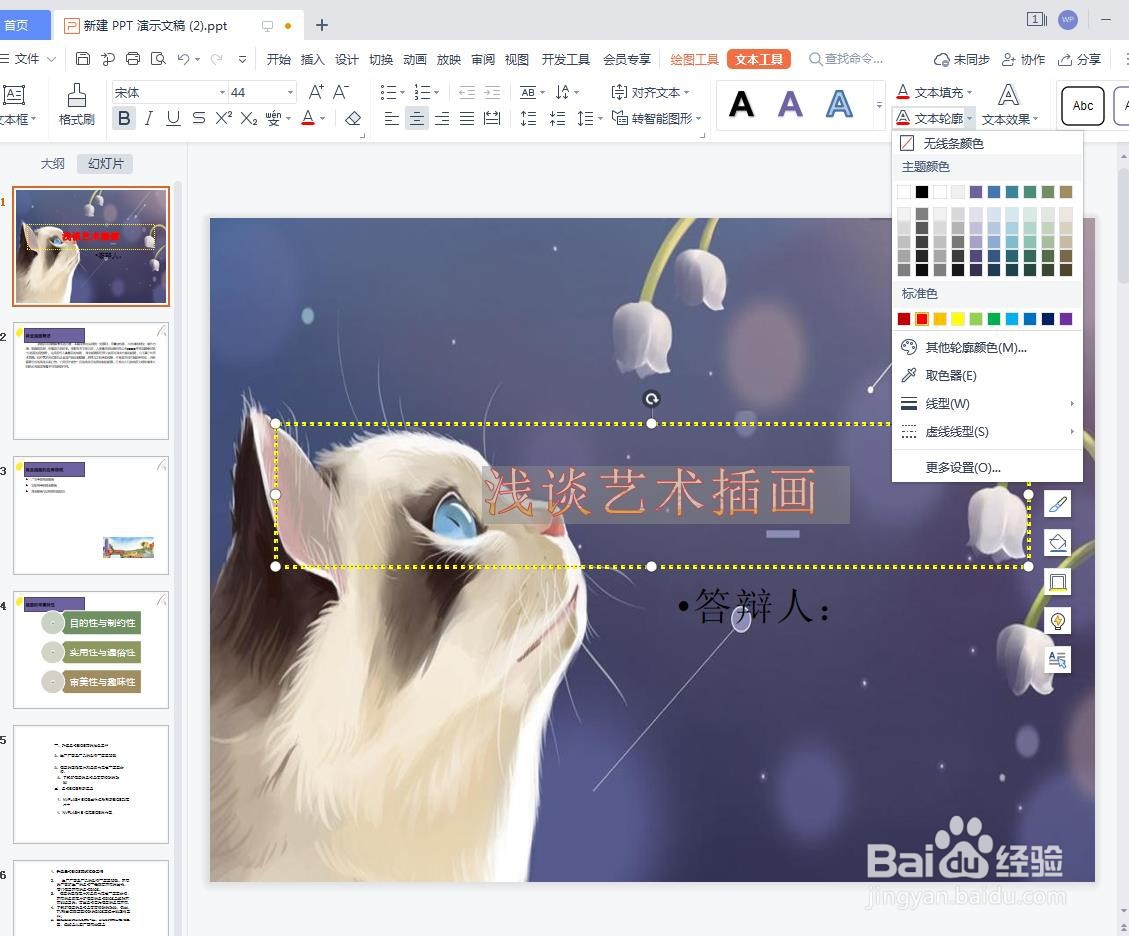Click the clear formatting eraser icon
The image size is (1129, 936).
[x=353, y=118]
